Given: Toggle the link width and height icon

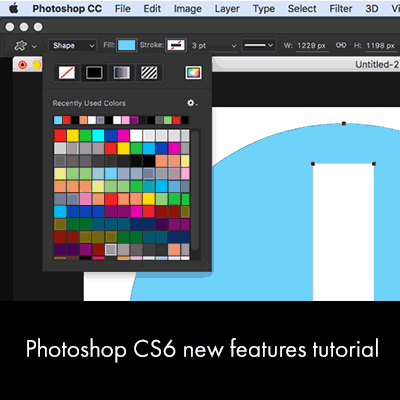Looking at the screenshot, I should pos(341,45).
